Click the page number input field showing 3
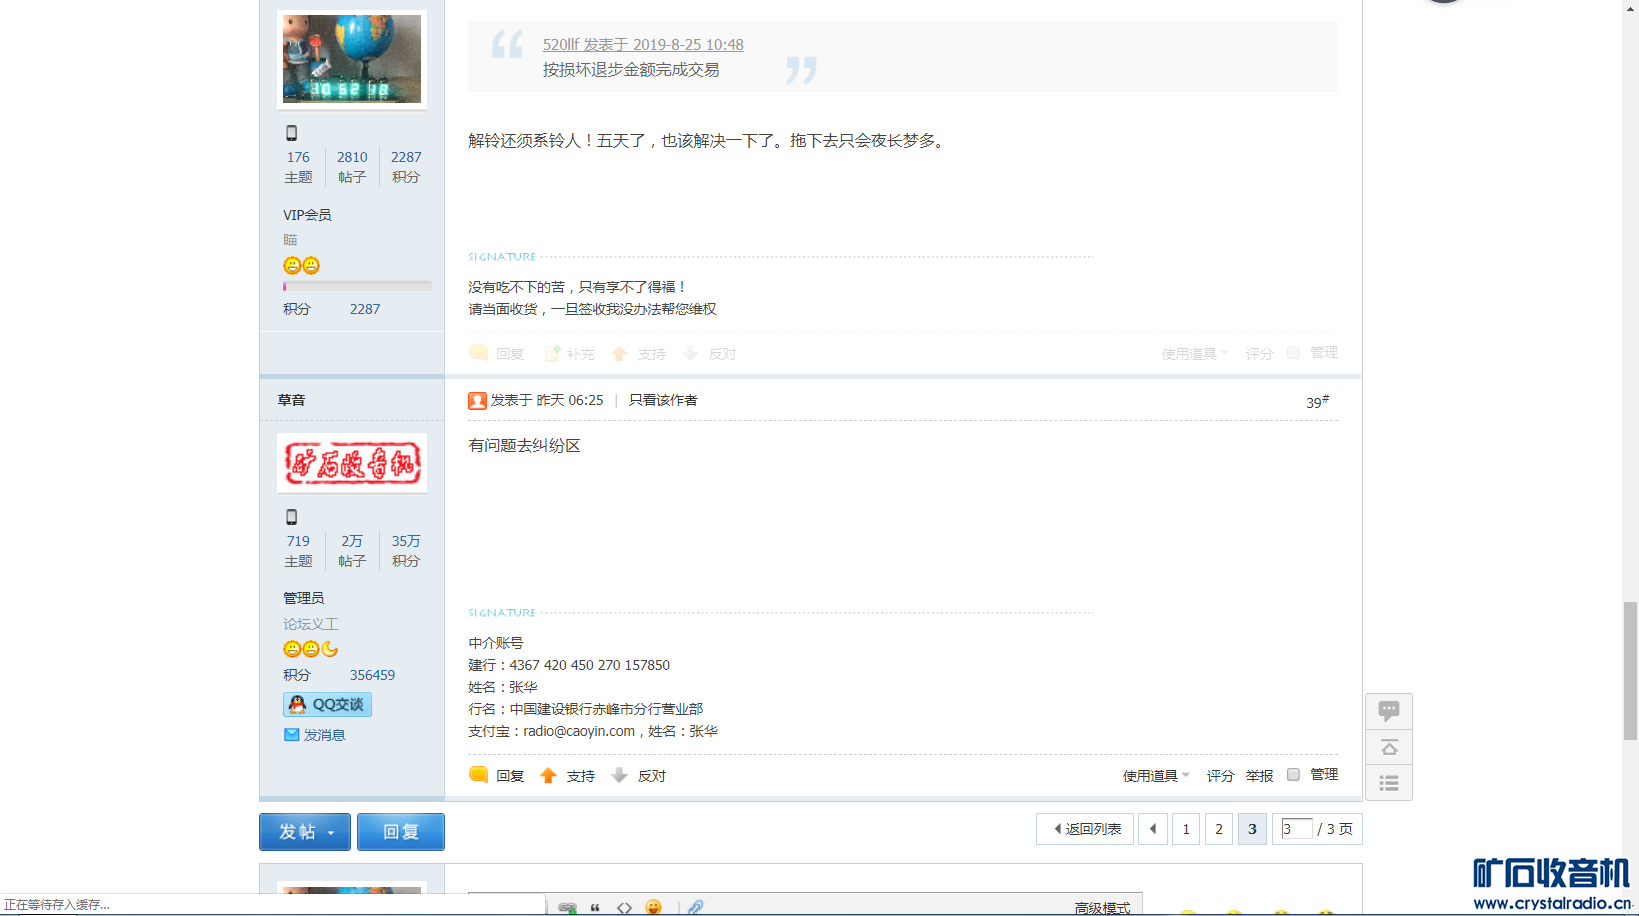 [x=1296, y=829]
